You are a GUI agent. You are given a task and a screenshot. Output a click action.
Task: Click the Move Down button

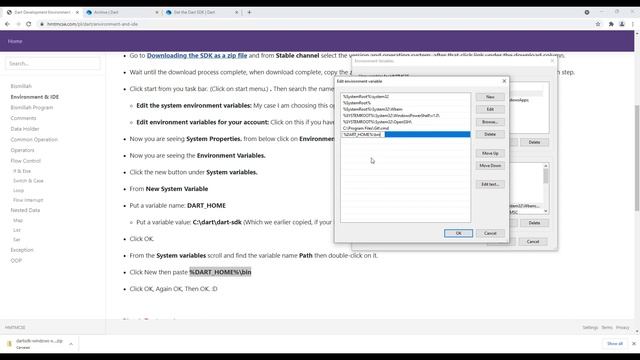pos(490,166)
